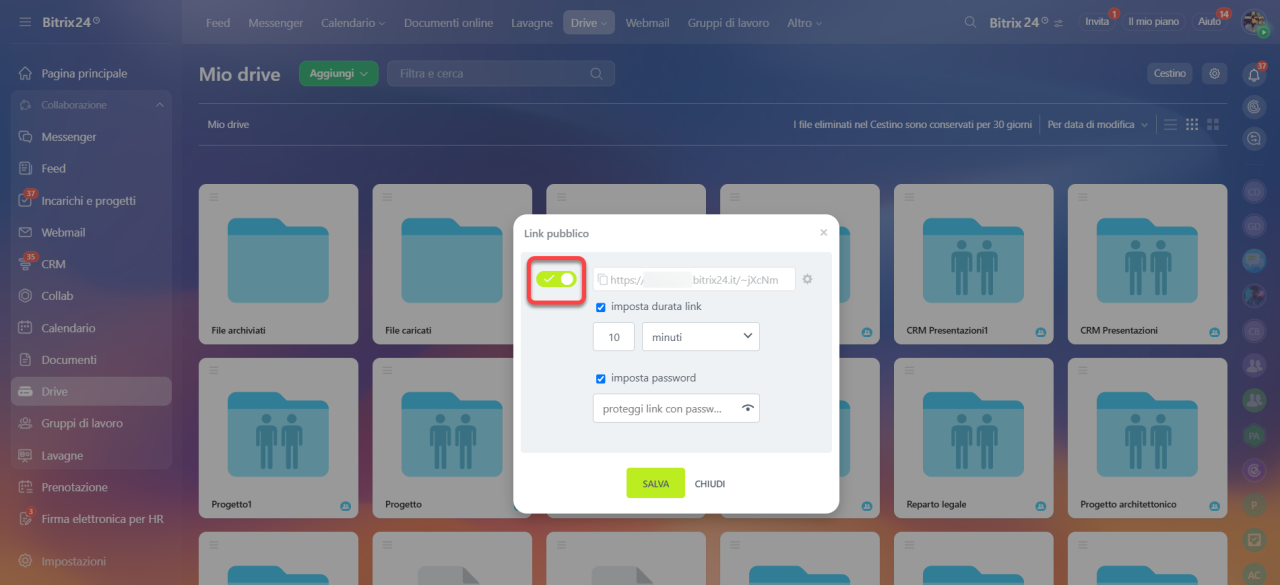1280x585 pixels.
Task: Open the Feed top menu item
Action: 218,22
